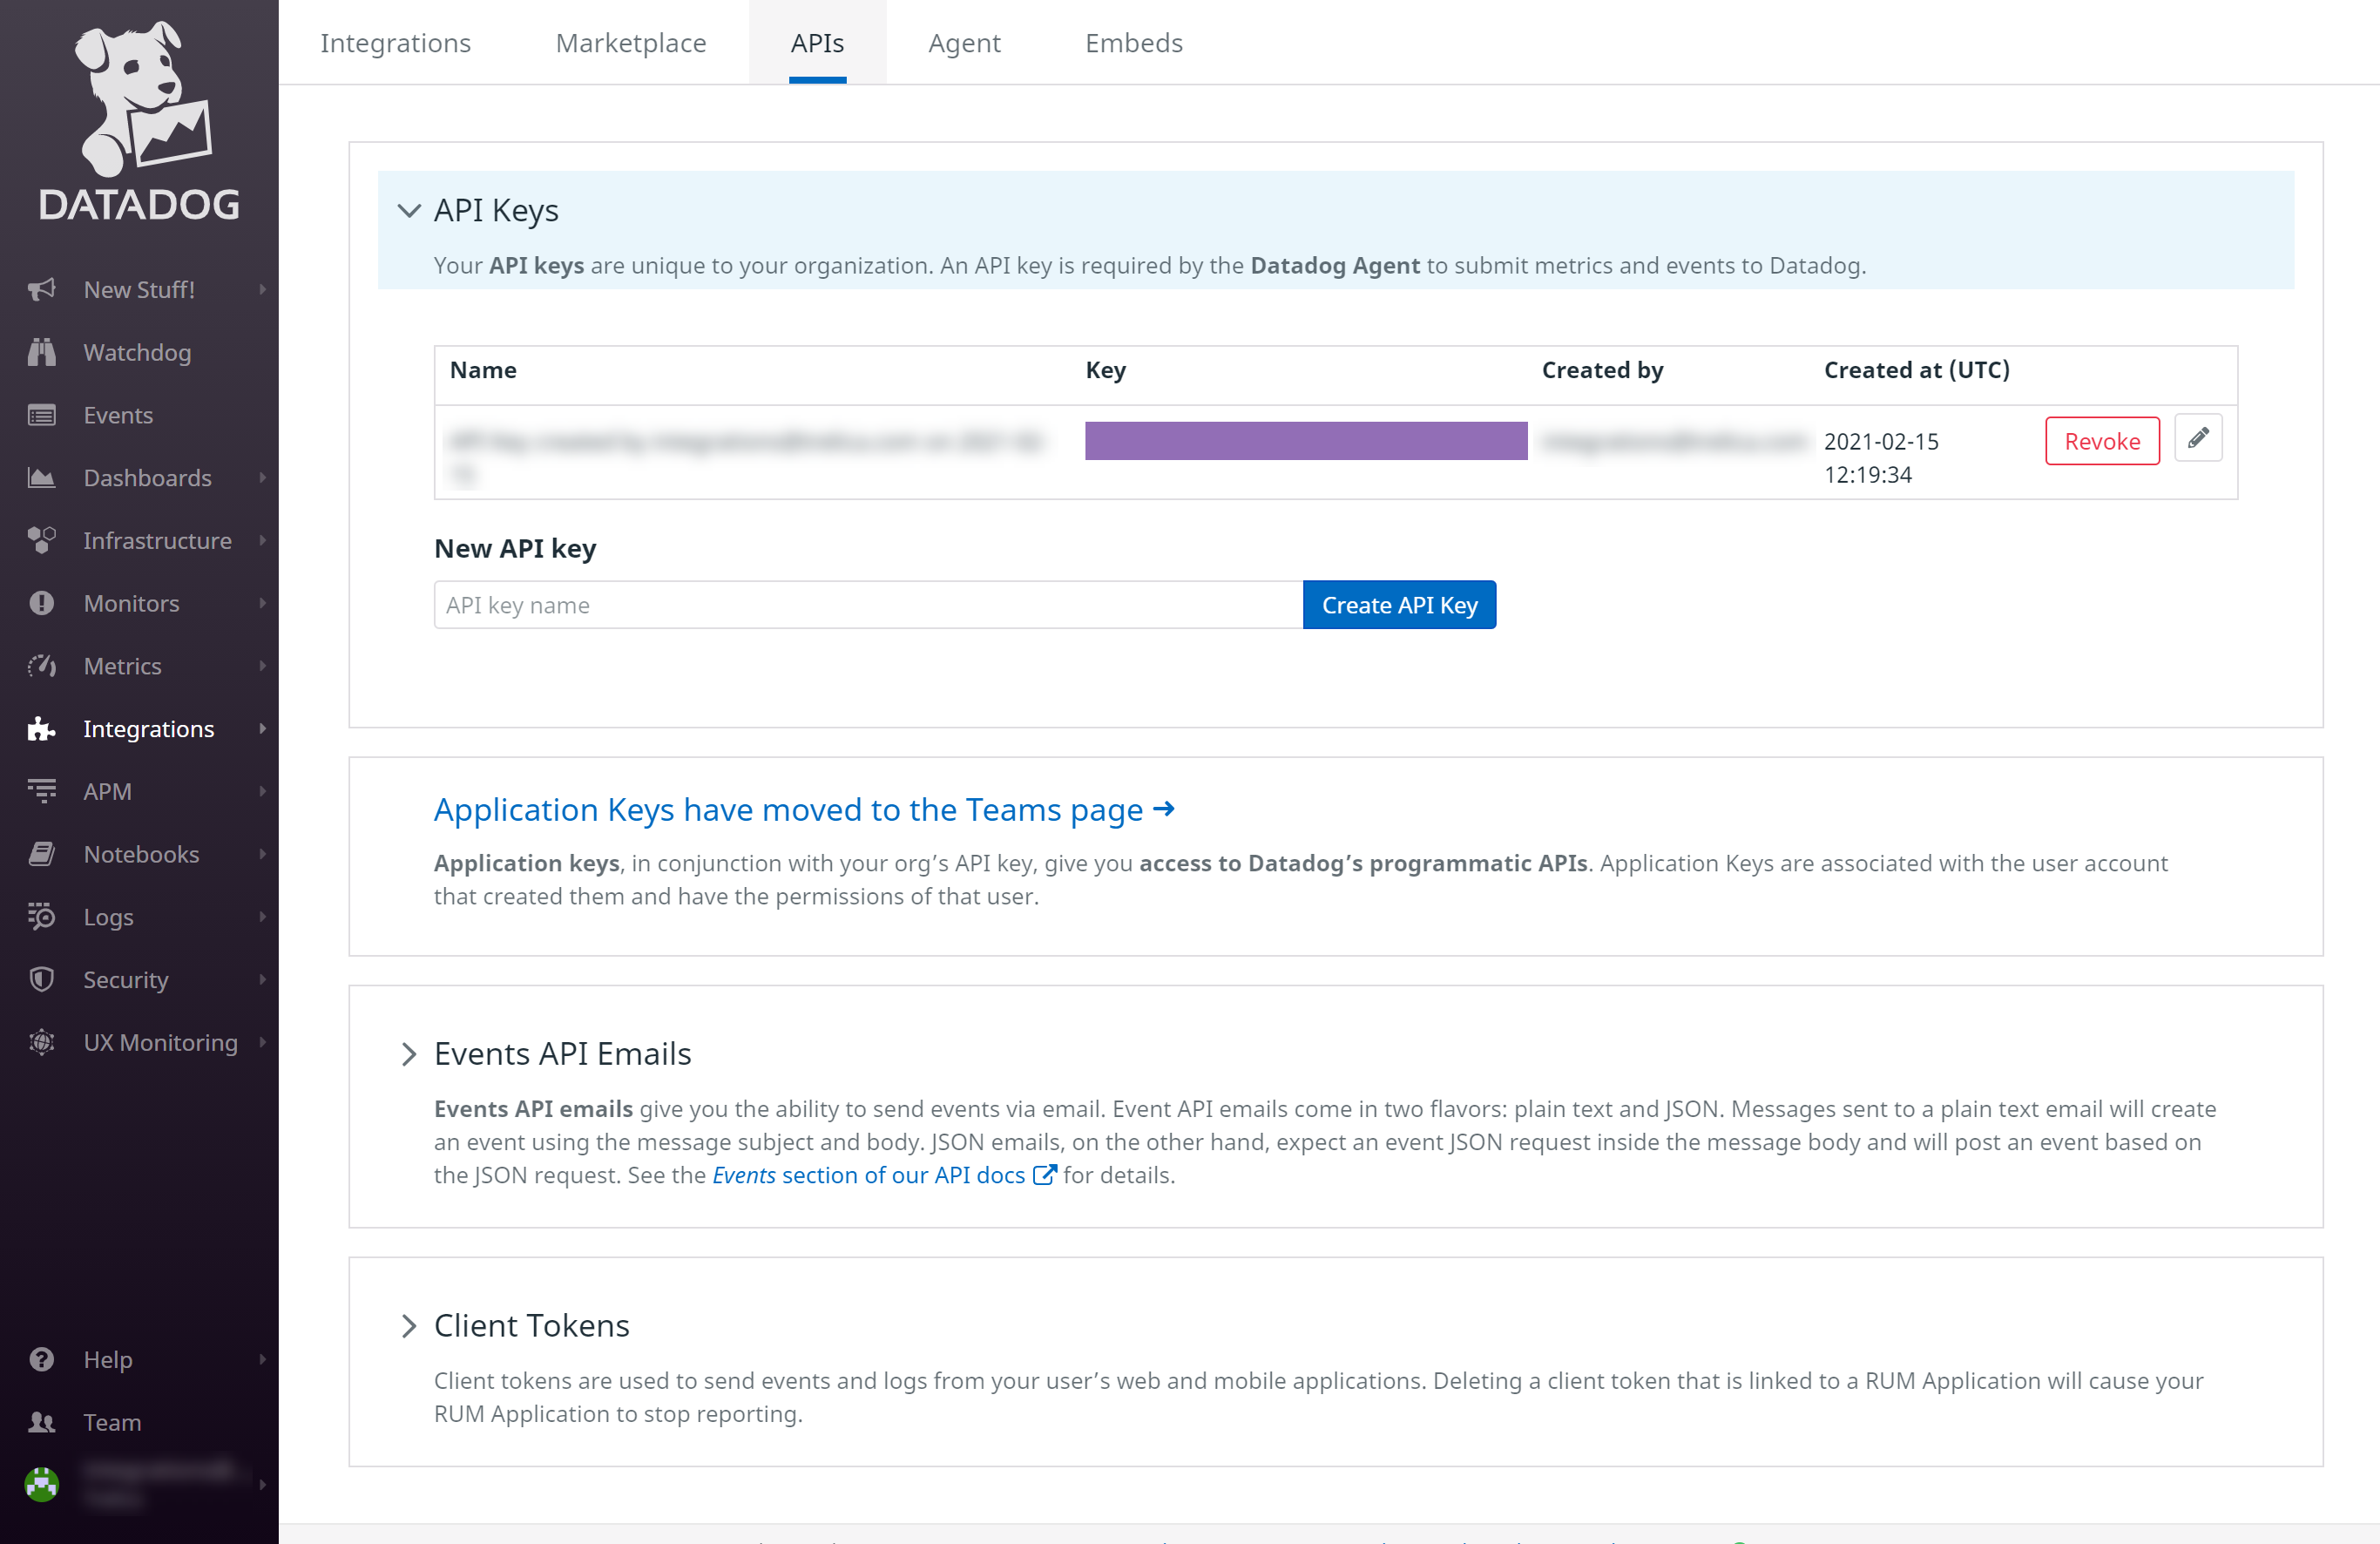2380x1544 pixels.
Task: Switch to the Marketplace tab
Action: 631,43
